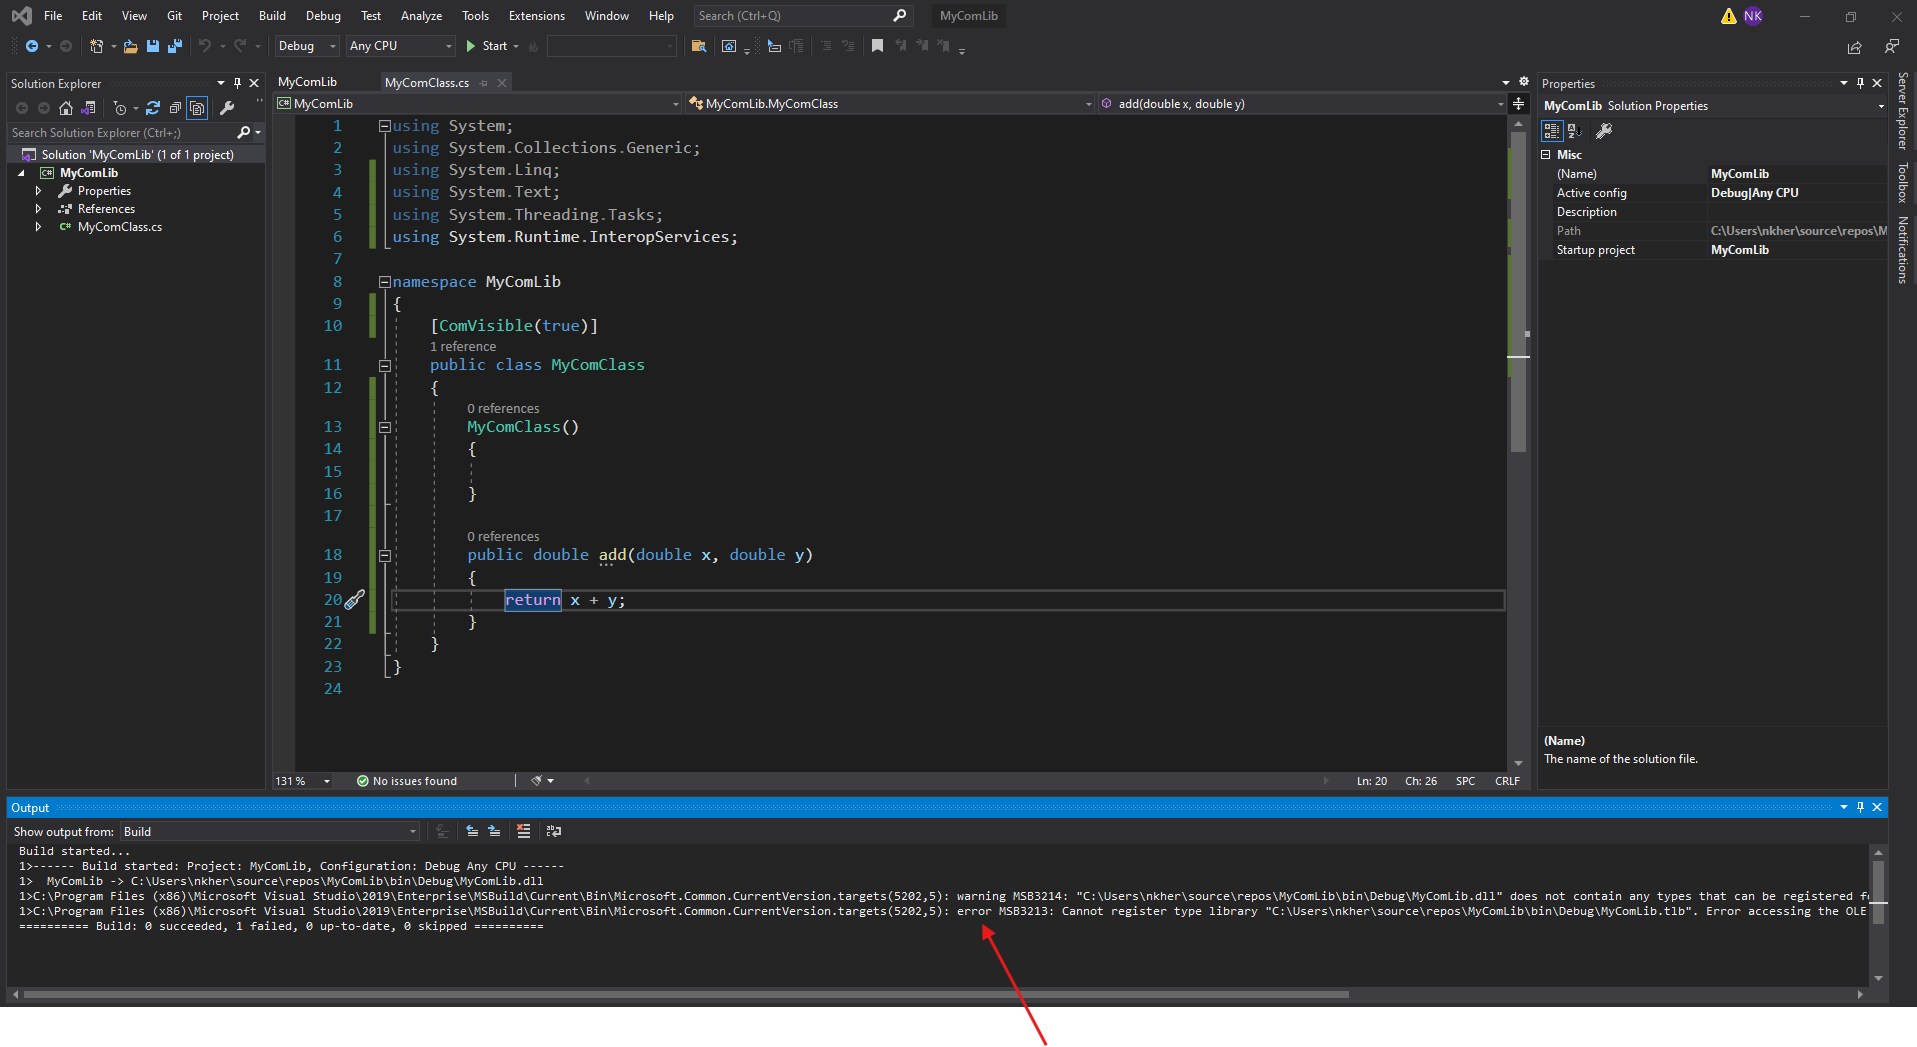Toggle auto-hide pin on Output panel
The image size is (1917, 1047).
(1860, 807)
